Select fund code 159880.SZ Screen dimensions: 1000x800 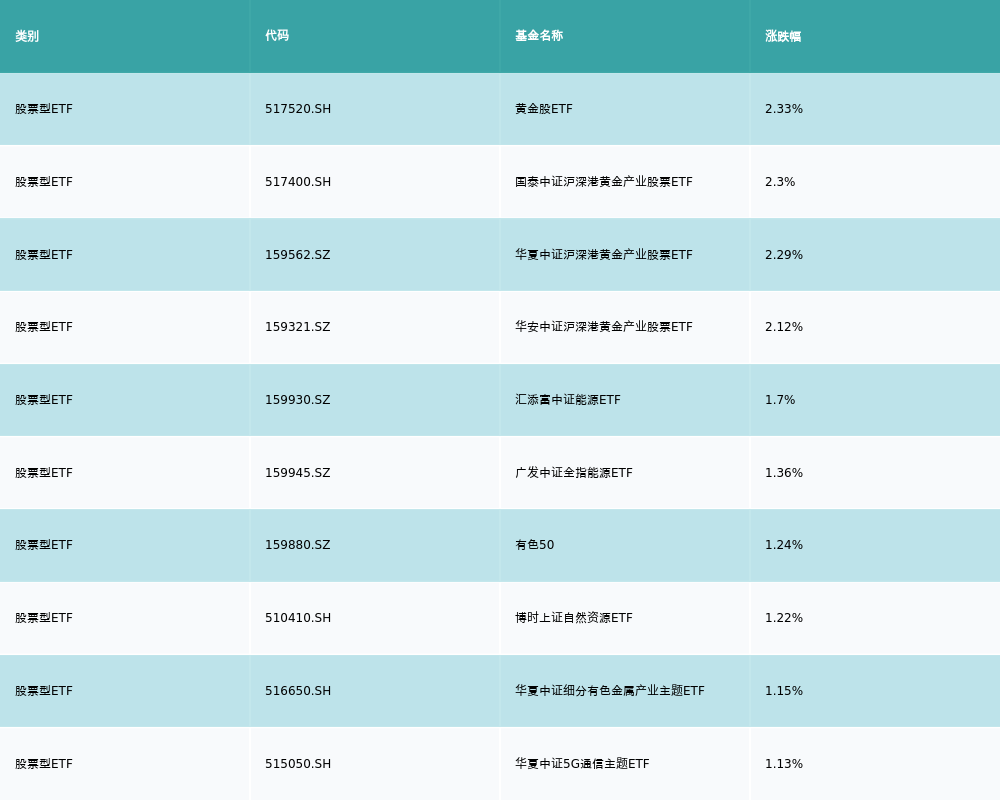click(298, 545)
